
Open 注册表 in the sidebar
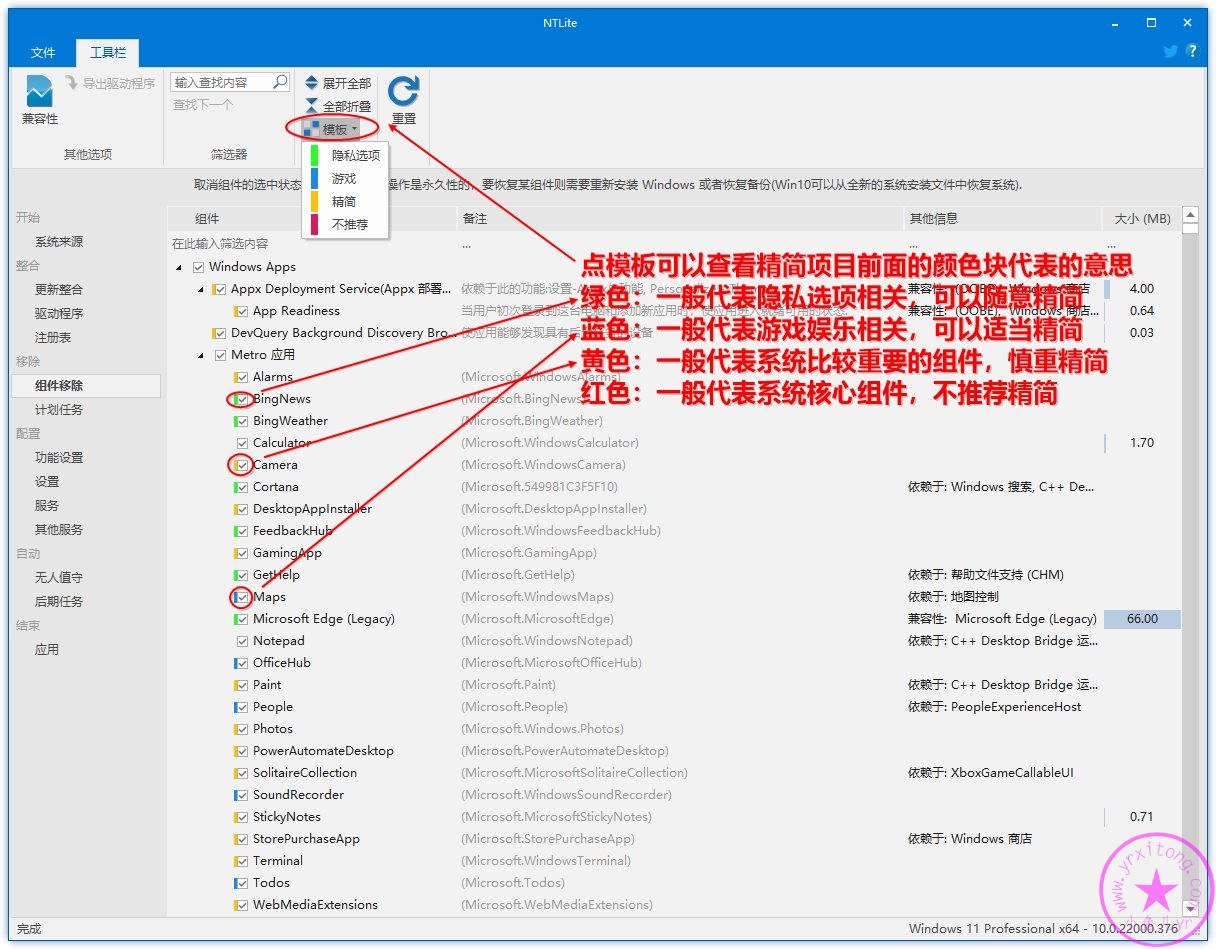click(53, 337)
